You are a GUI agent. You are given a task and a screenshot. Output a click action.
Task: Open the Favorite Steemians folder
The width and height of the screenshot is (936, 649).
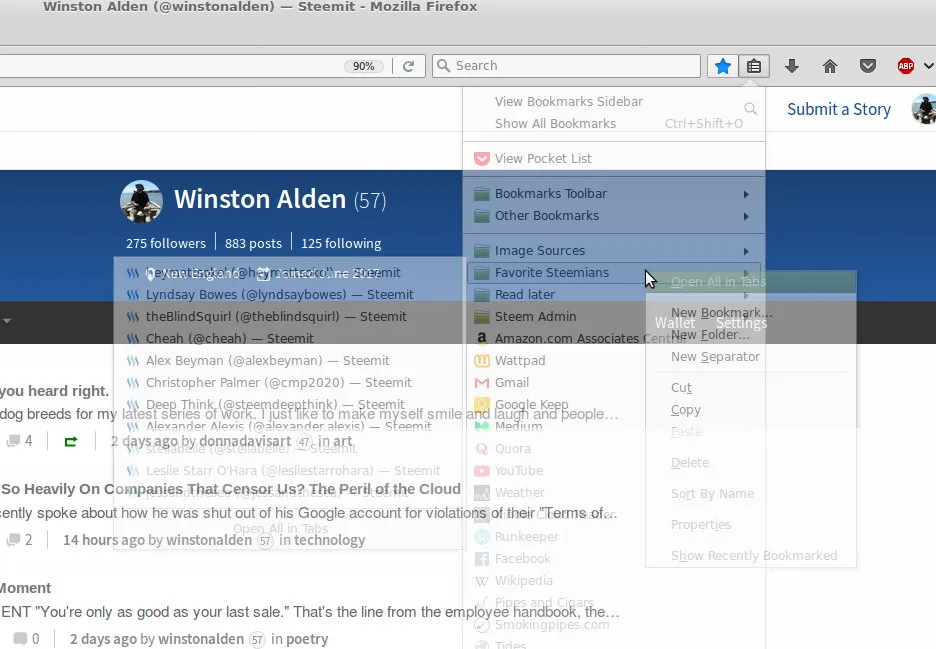(x=614, y=273)
